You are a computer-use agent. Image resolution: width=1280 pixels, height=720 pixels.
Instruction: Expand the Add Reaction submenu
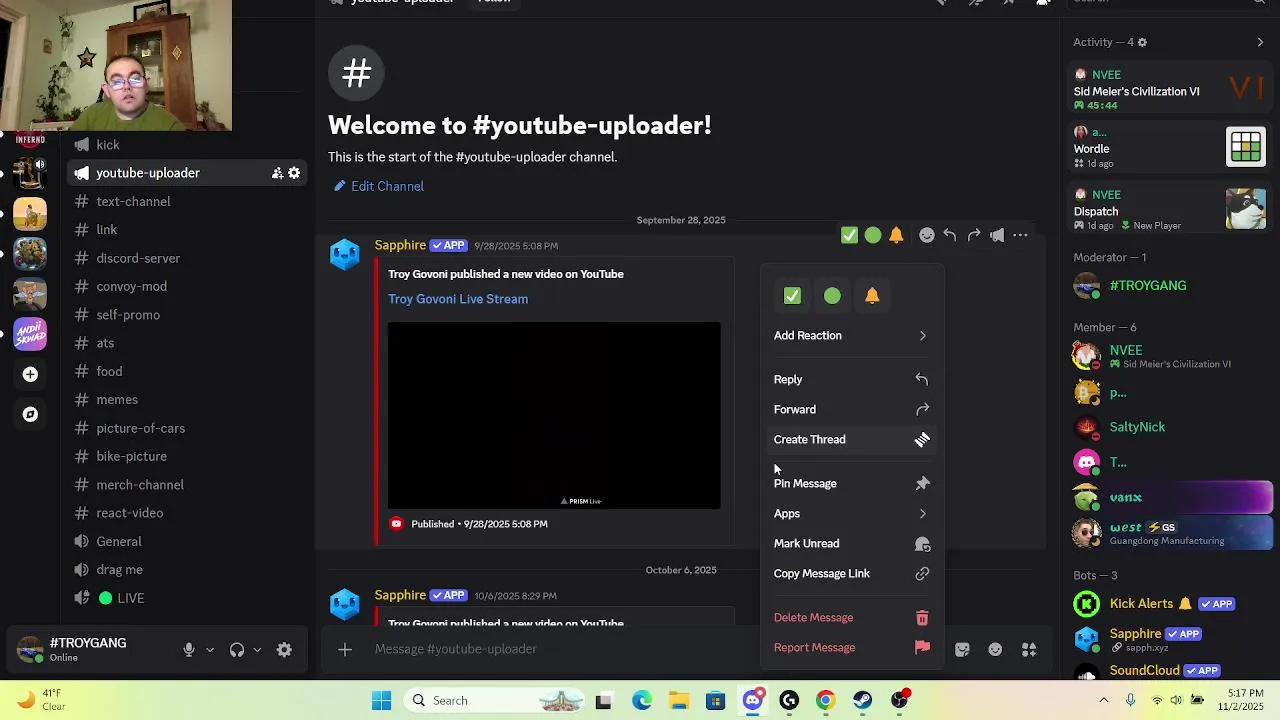coord(851,336)
